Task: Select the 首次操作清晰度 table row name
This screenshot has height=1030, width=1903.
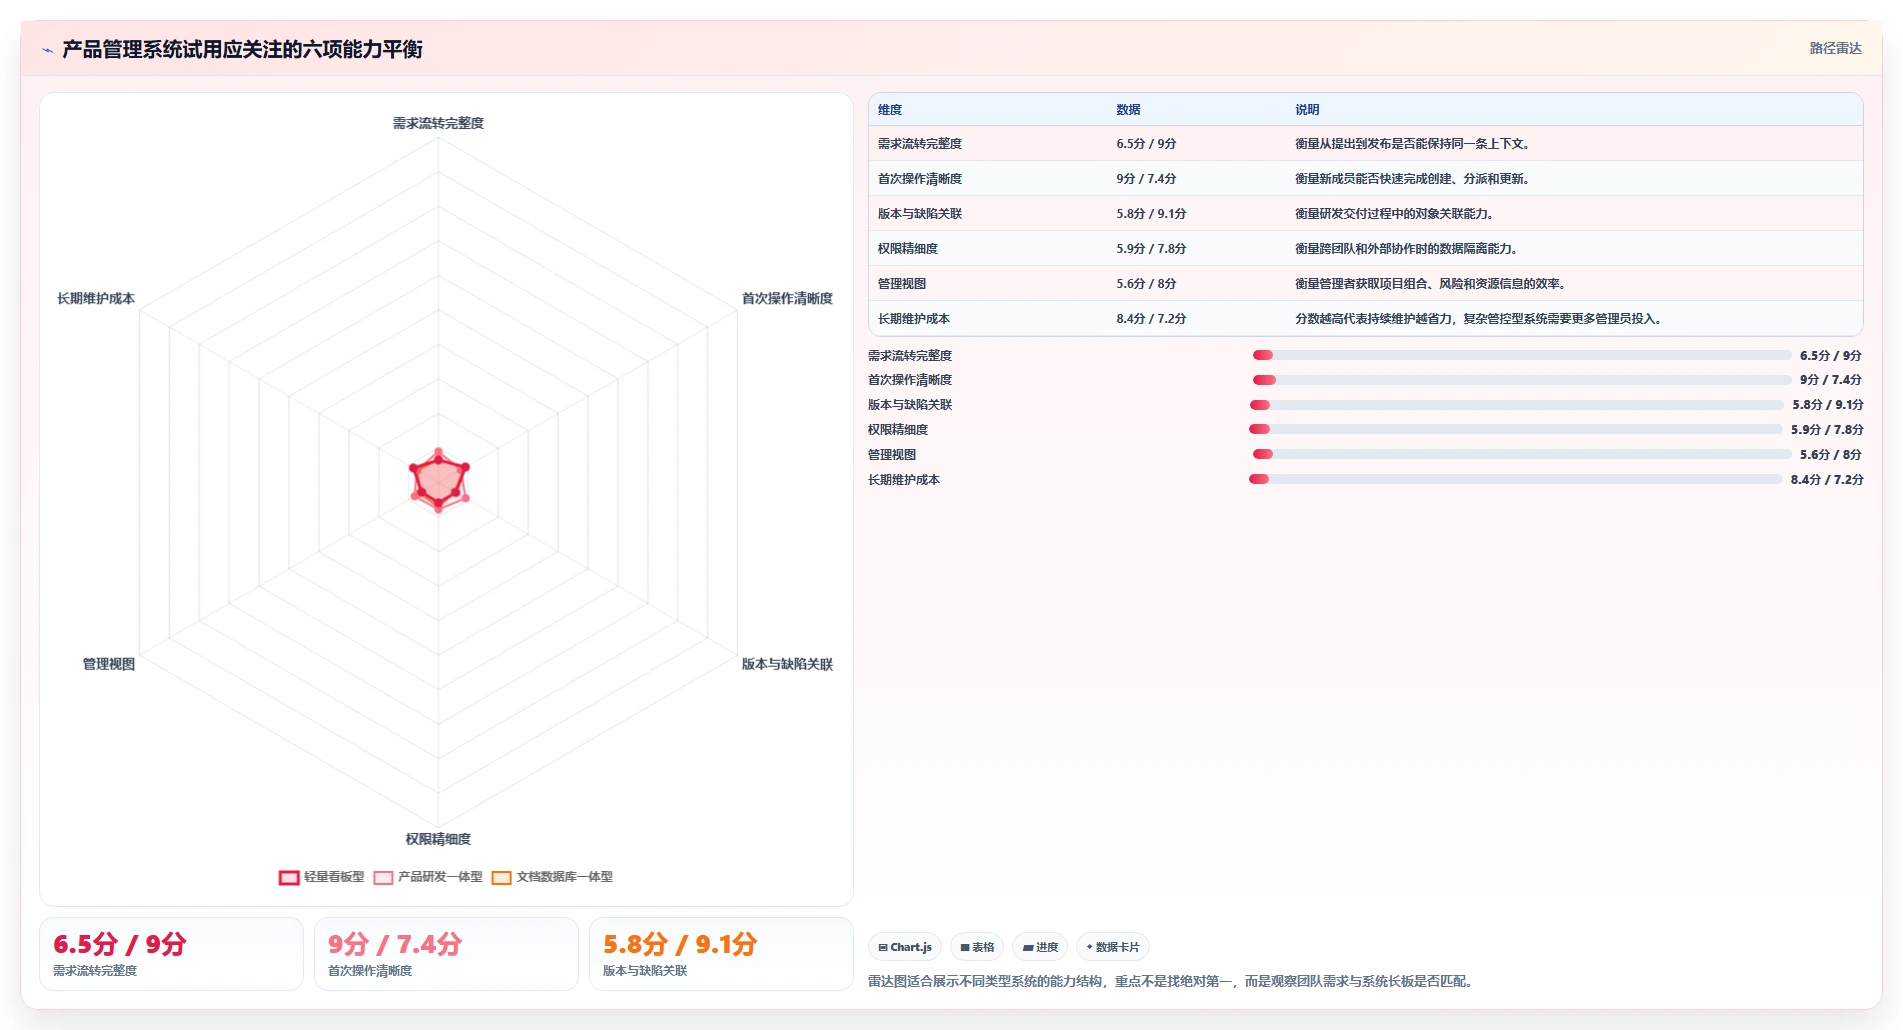Action: (920, 179)
